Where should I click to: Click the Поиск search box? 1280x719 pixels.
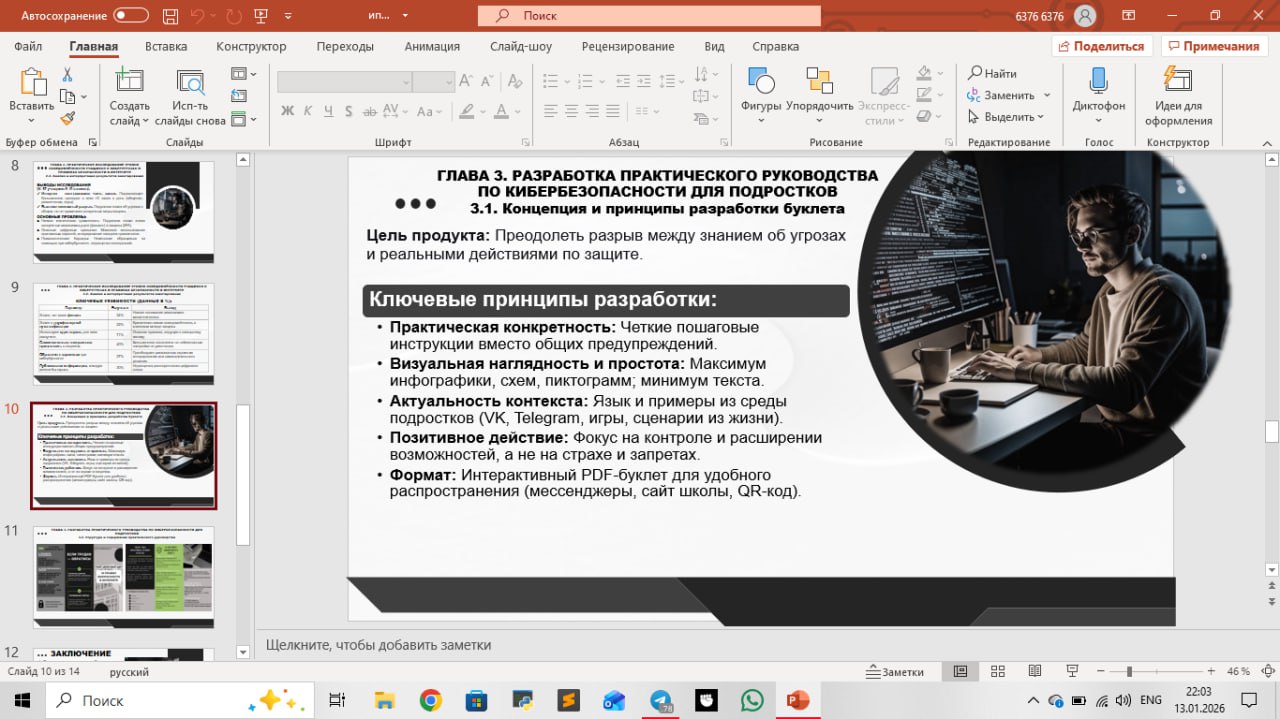(649, 16)
